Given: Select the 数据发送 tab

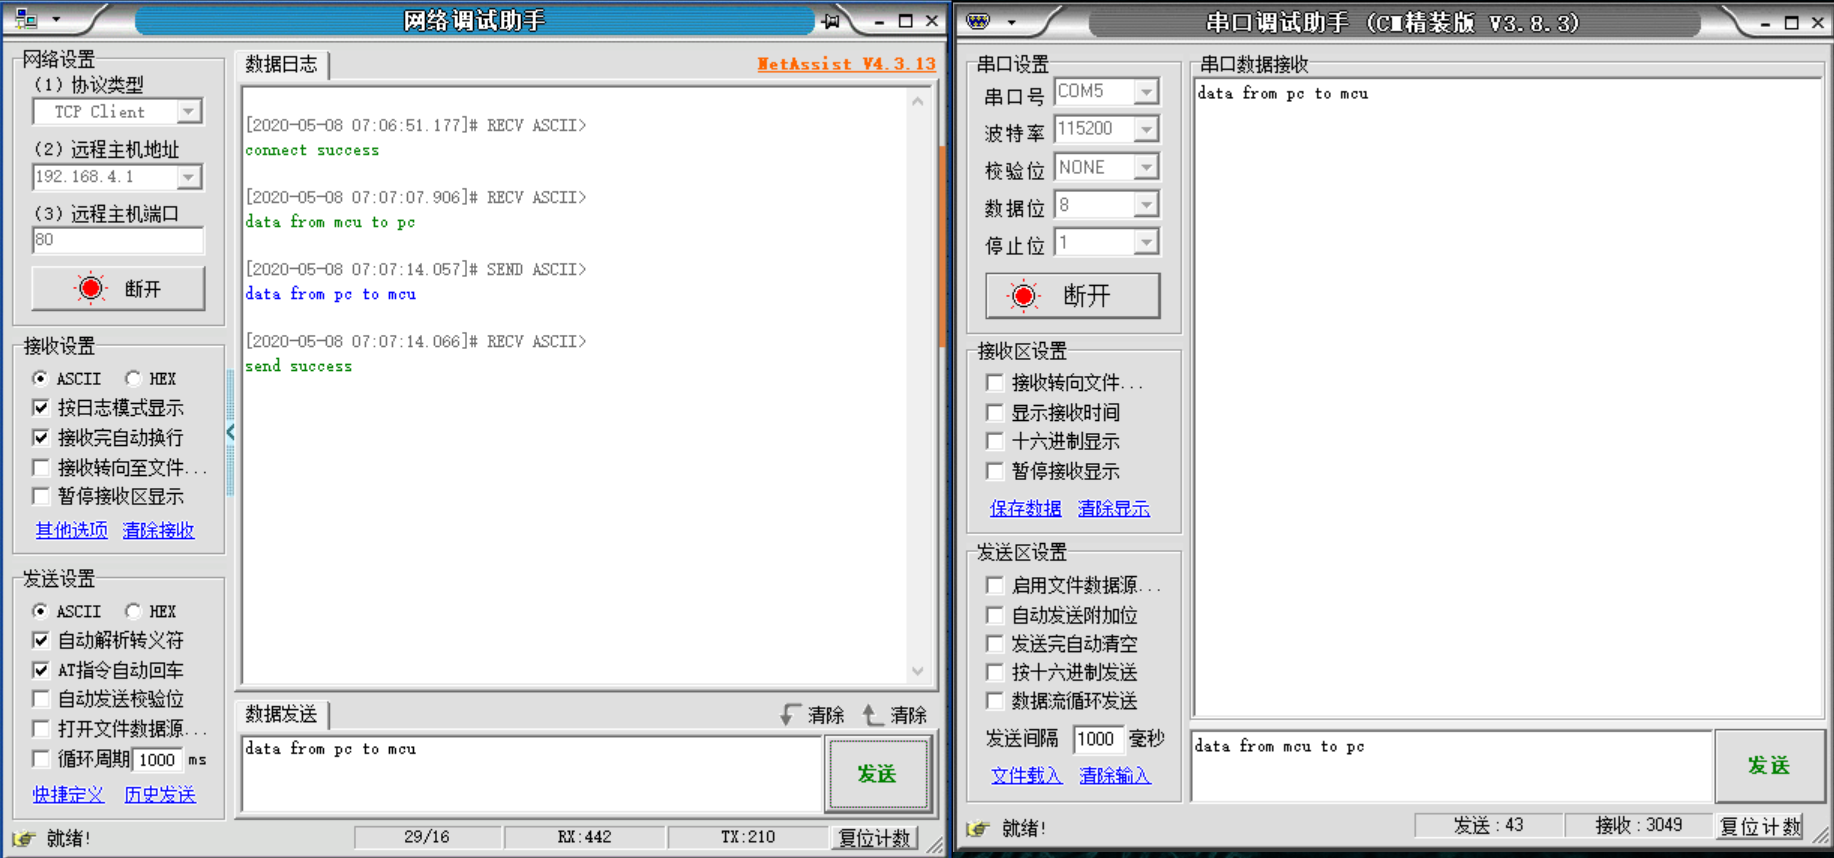Looking at the screenshot, I should point(281,714).
